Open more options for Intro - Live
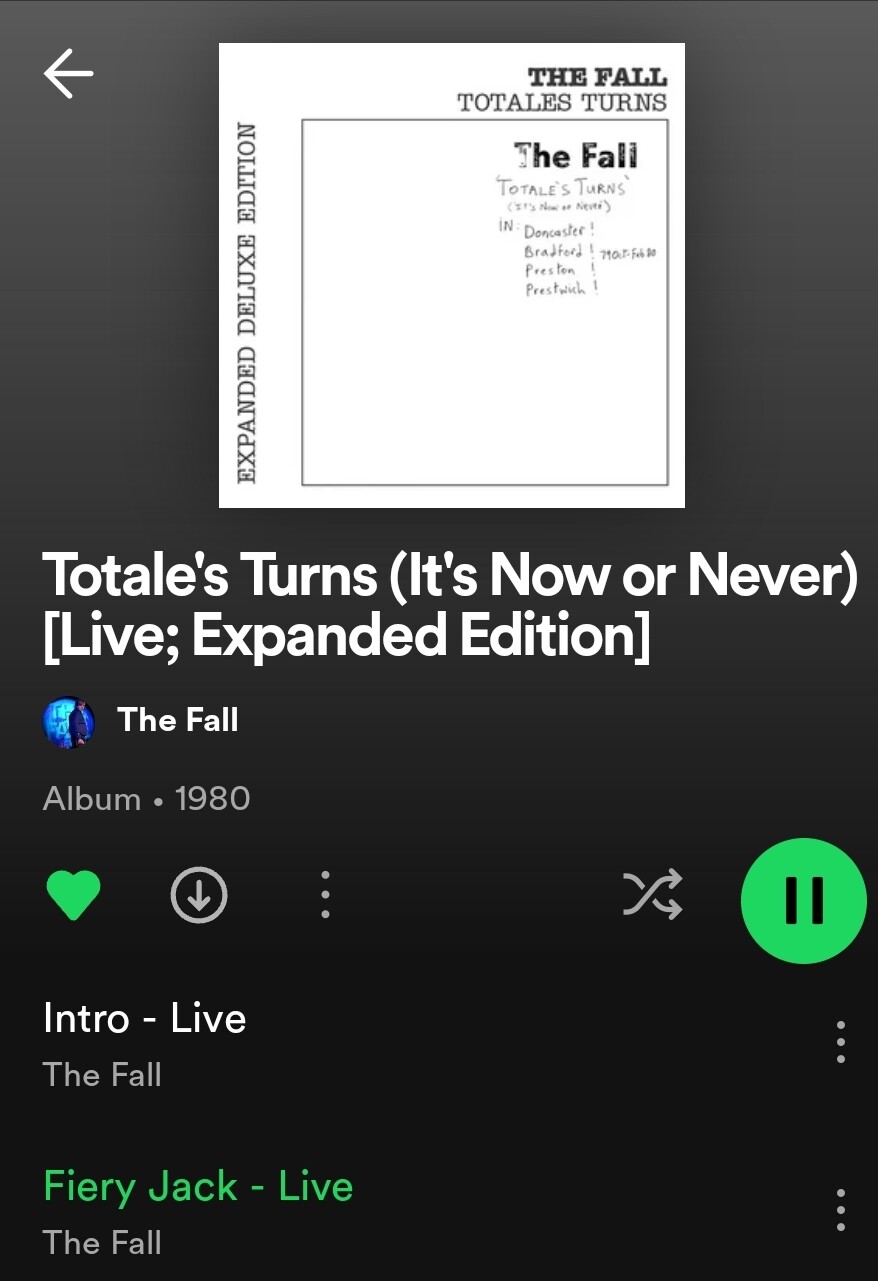Screen dimensions: 878x1281 (841, 1042)
